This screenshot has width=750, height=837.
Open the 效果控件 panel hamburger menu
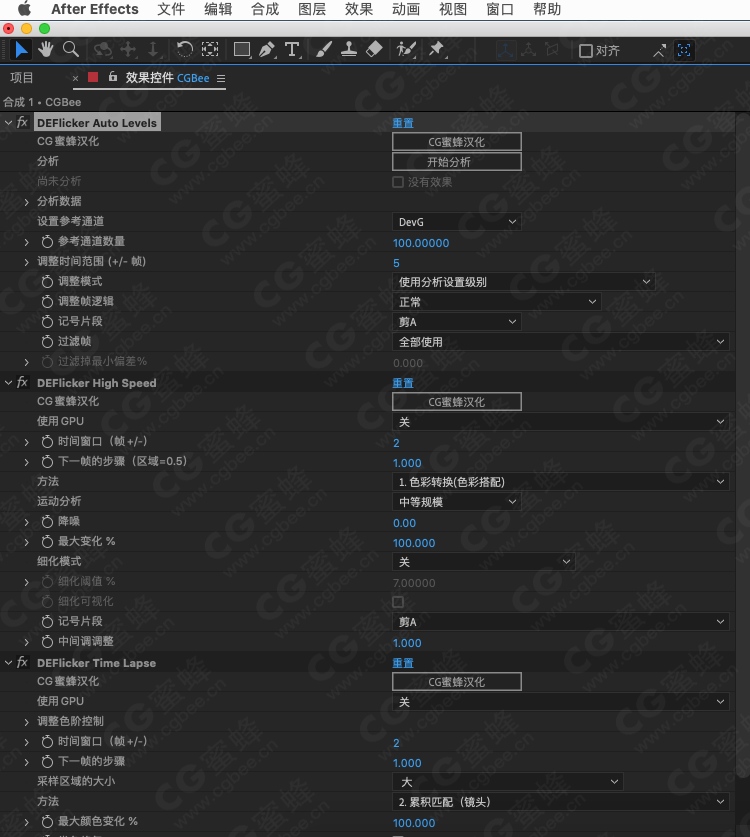[x=220, y=78]
